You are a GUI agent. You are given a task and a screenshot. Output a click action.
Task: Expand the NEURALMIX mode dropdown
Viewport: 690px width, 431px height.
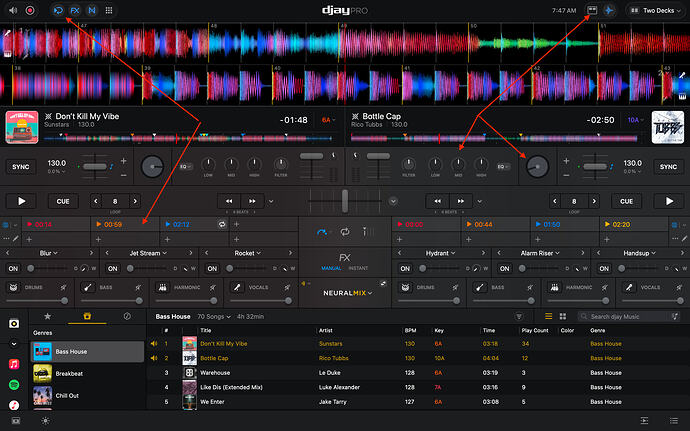coord(348,293)
